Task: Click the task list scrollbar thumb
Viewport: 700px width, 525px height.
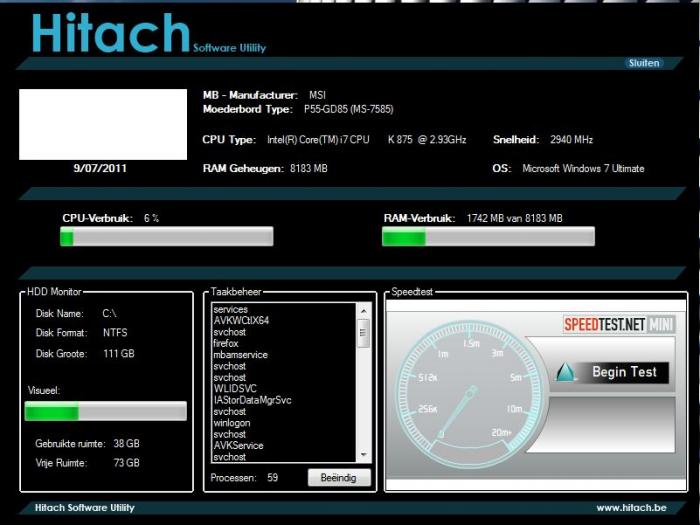Action: (x=363, y=333)
